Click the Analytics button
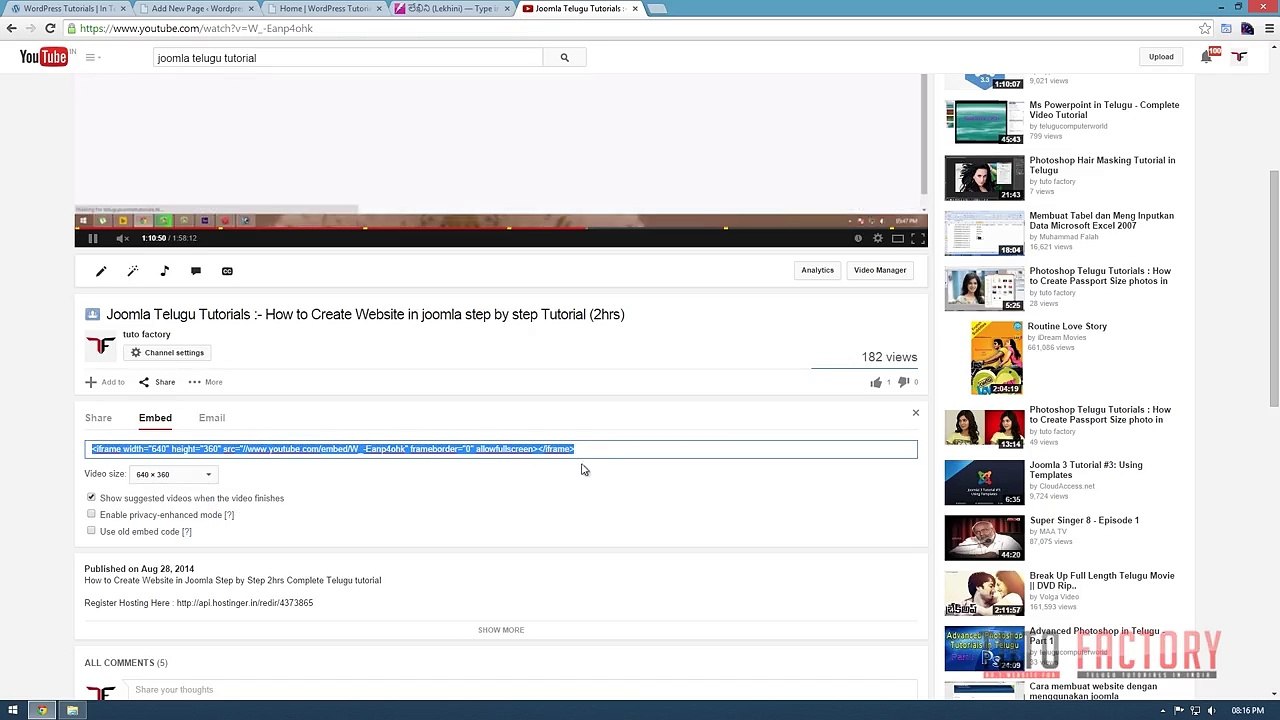The height and width of the screenshot is (720, 1280). click(x=817, y=270)
